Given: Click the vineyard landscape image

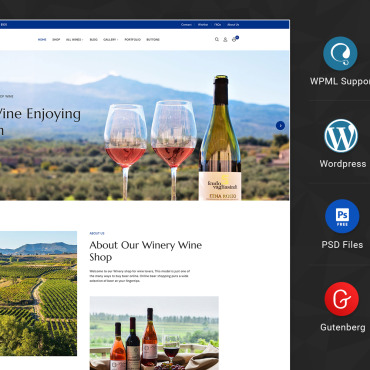Looking at the screenshot, I should (x=38, y=293).
